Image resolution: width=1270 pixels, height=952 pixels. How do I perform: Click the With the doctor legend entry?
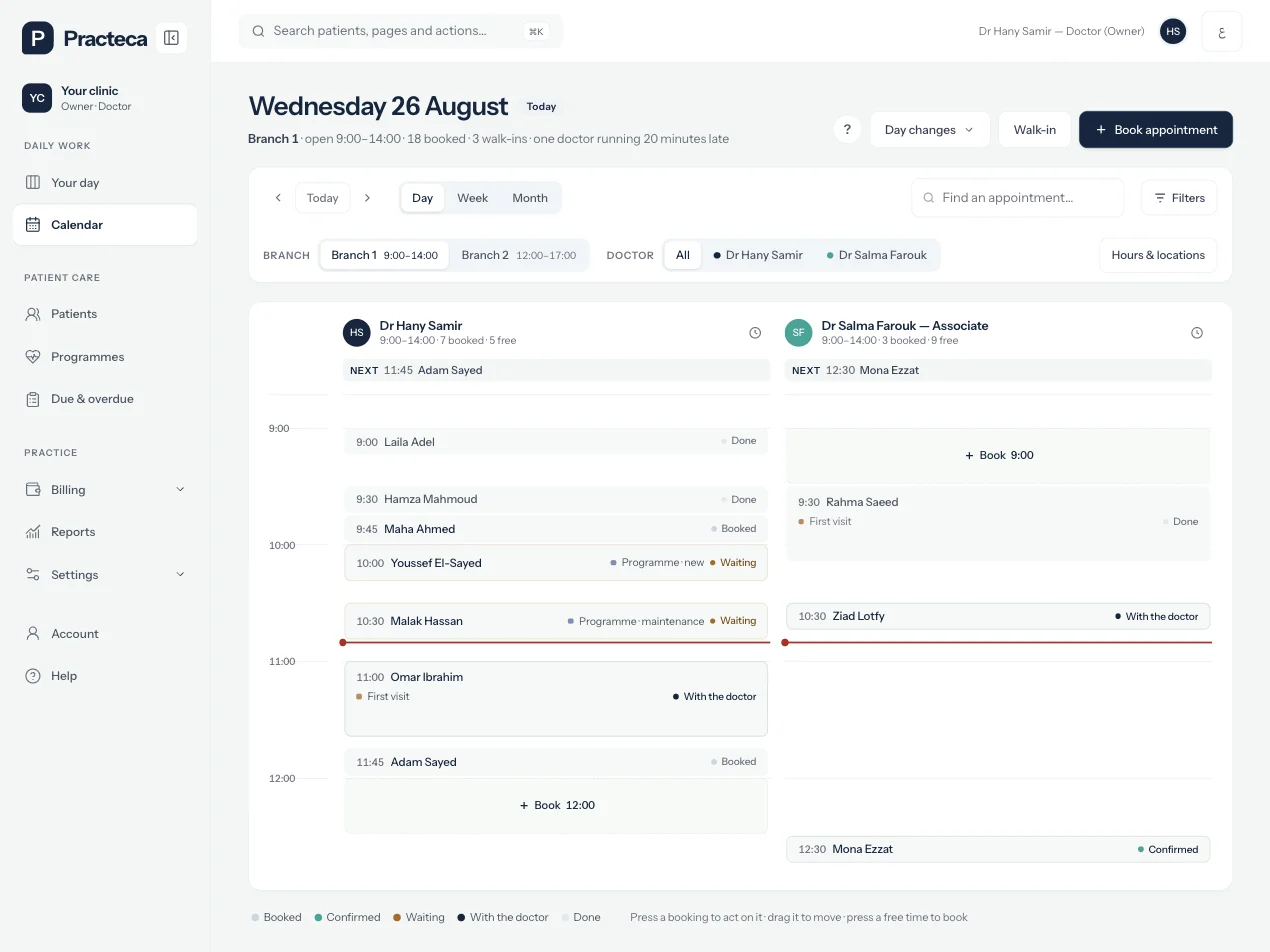(x=503, y=917)
